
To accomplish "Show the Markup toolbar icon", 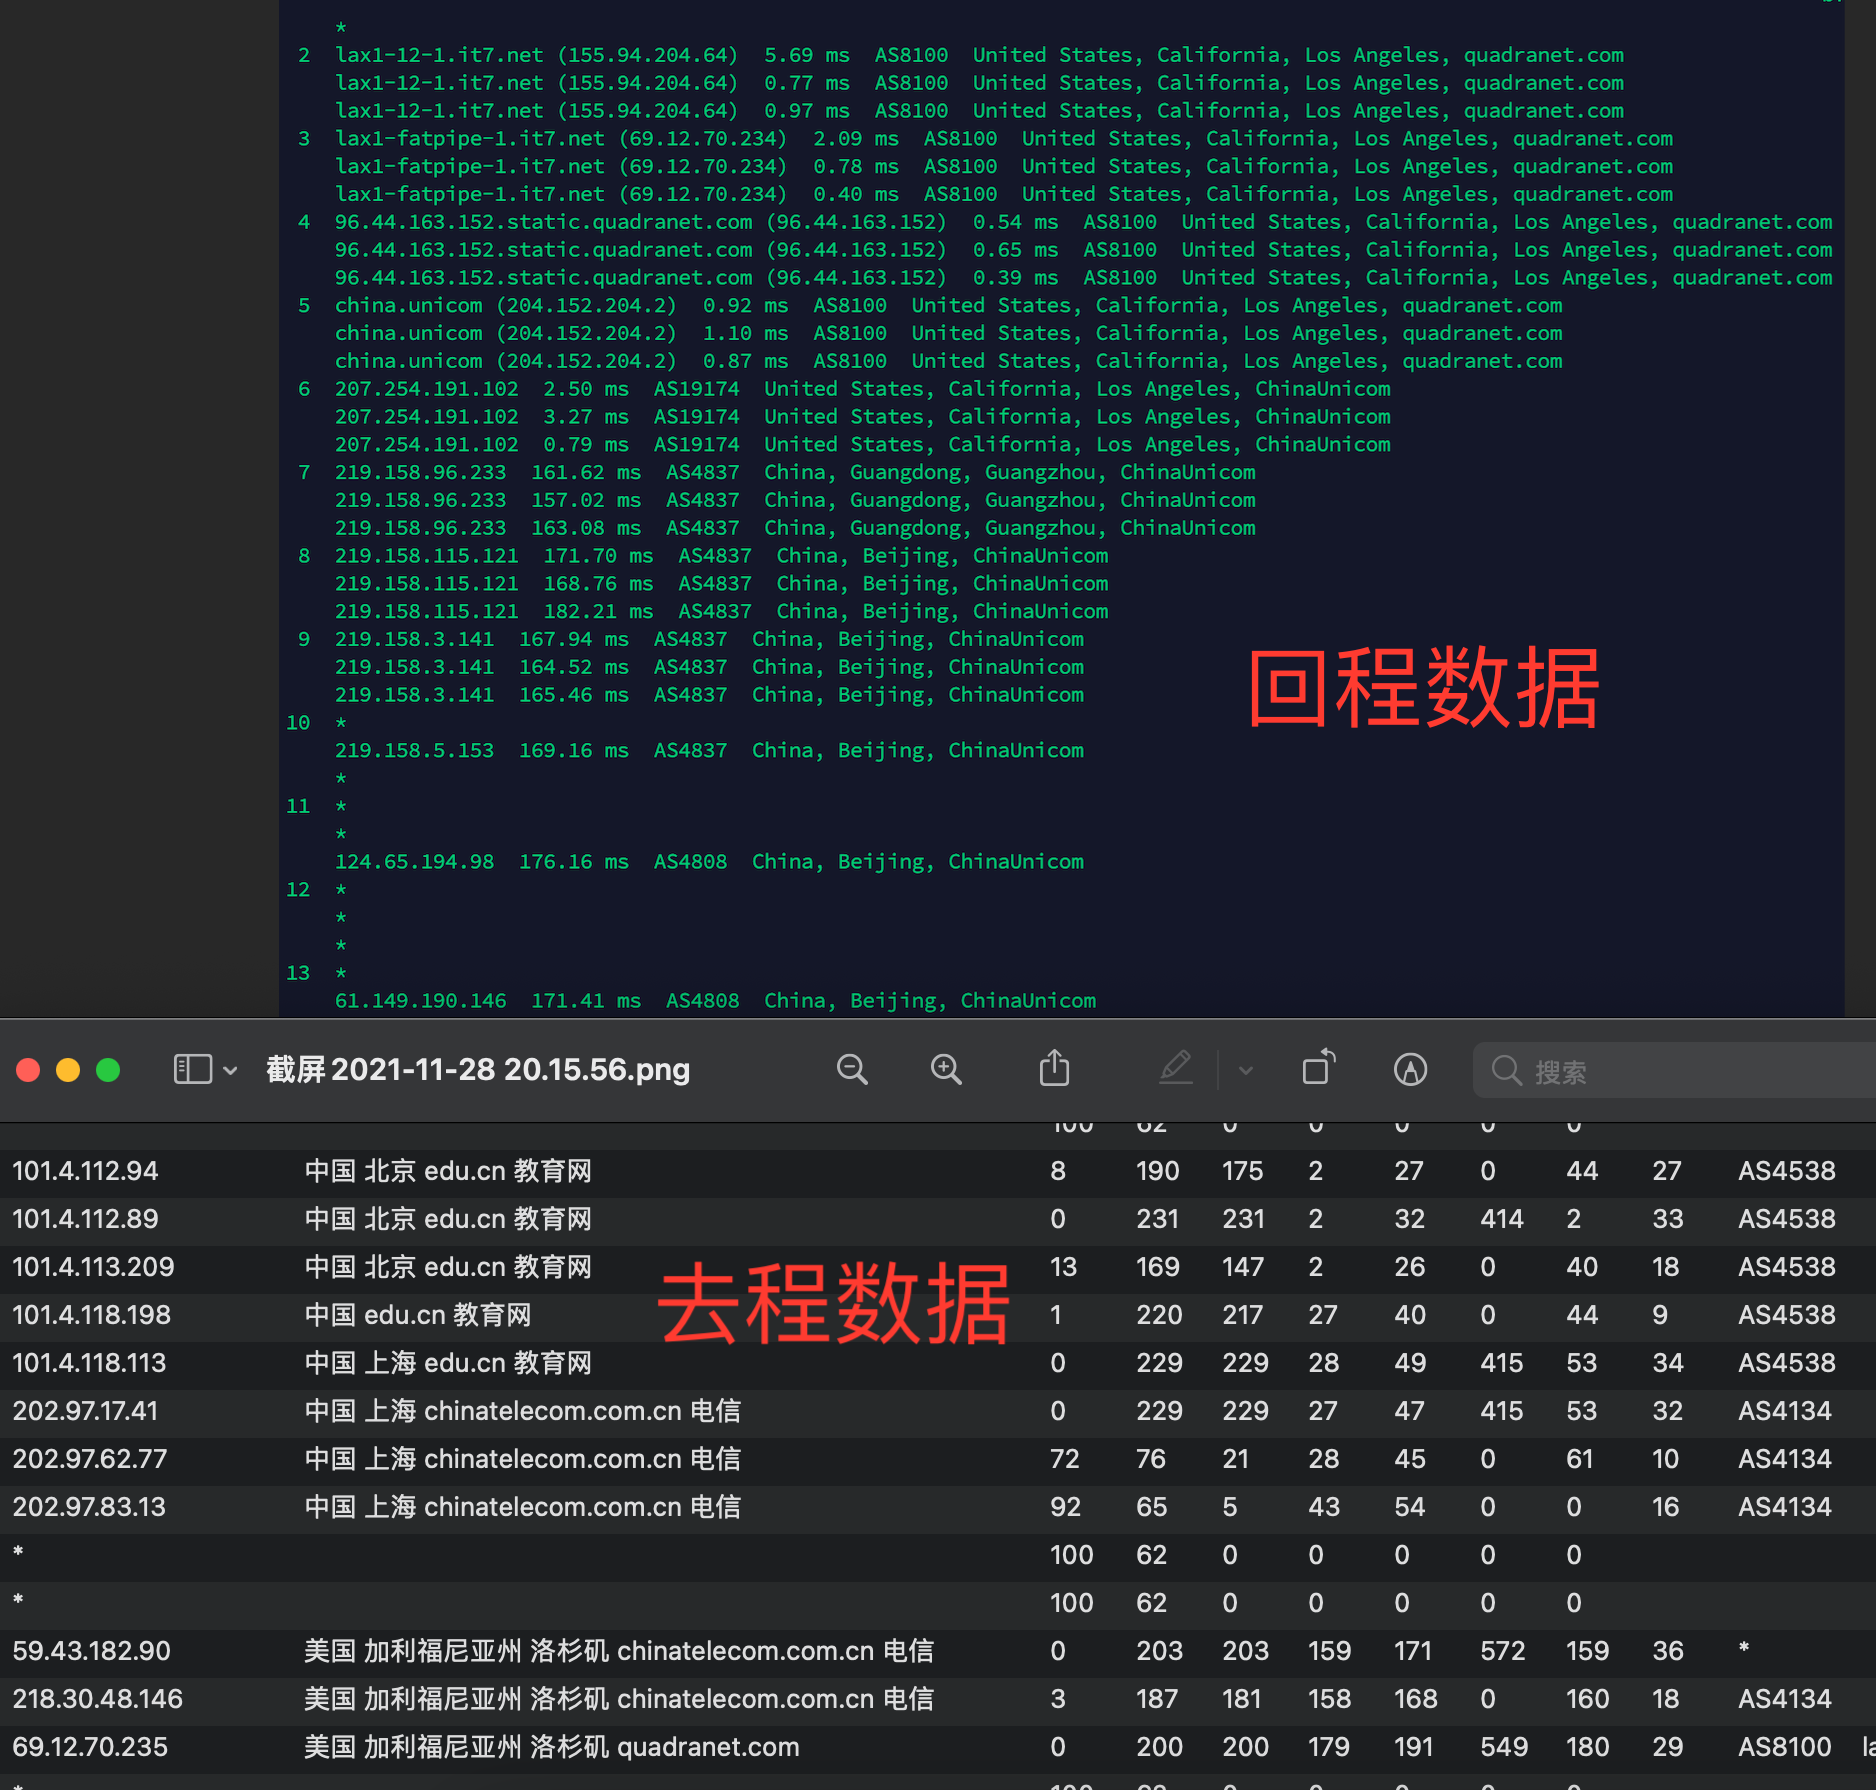I will [x=1410, y=1070].
